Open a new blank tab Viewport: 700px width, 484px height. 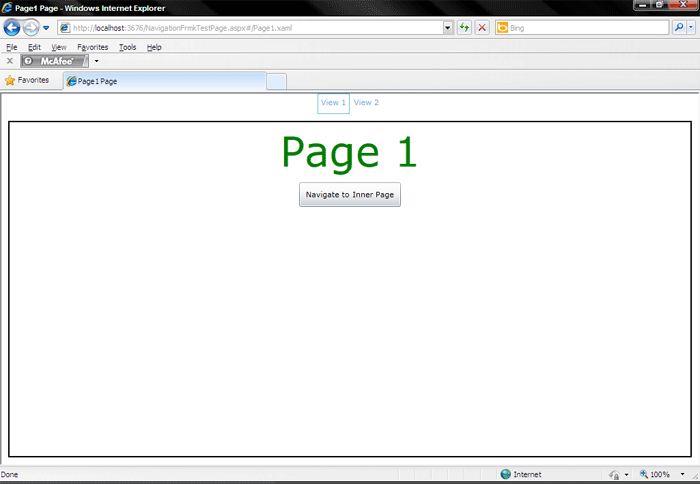coord(276,82)
